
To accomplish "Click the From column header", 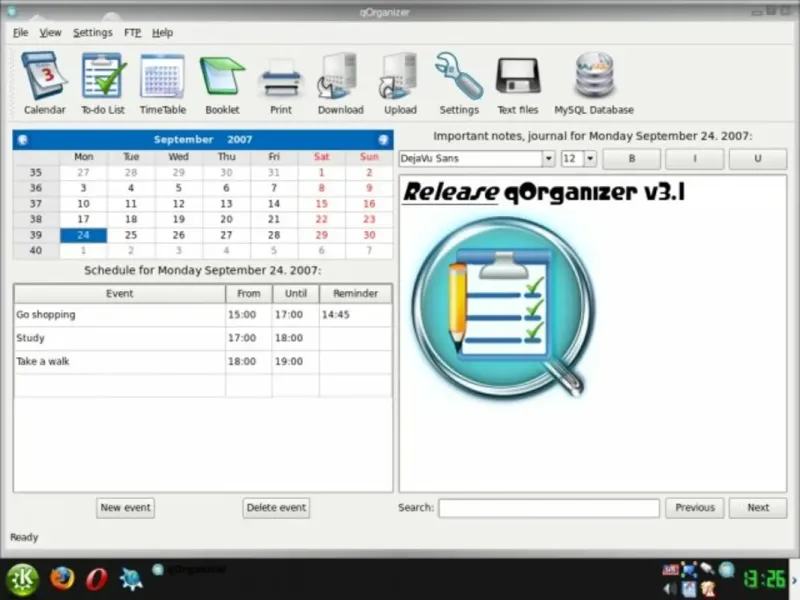I will [248, 294].
